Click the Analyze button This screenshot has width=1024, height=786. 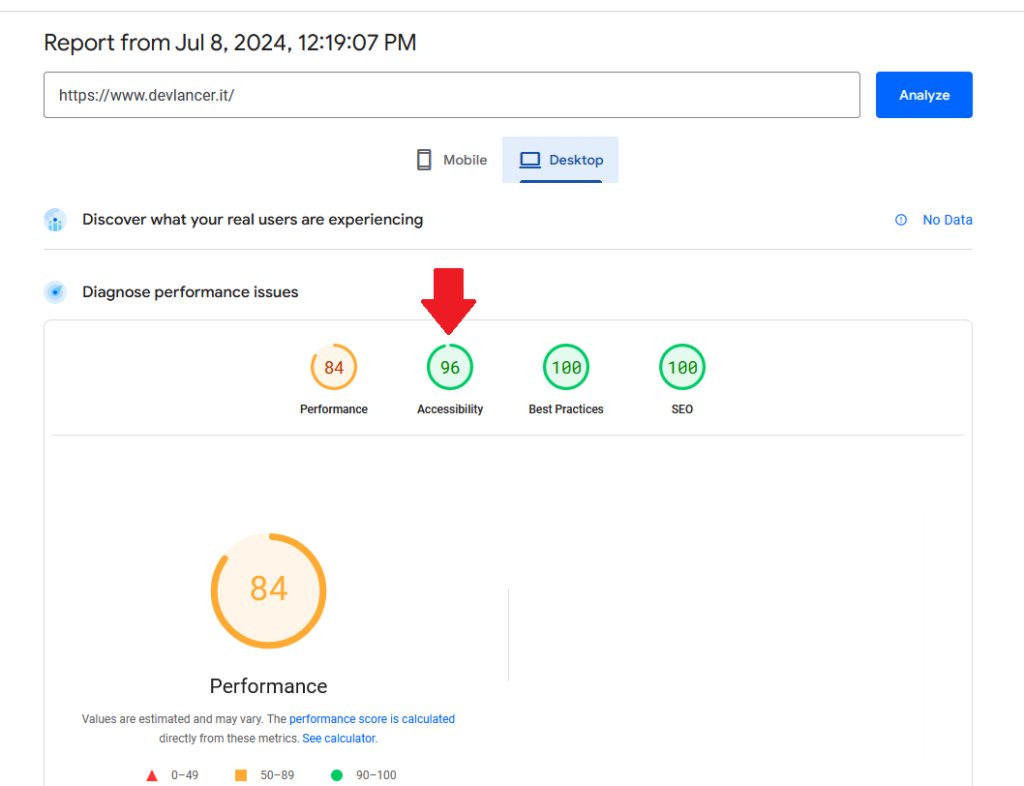pos(923,95)
